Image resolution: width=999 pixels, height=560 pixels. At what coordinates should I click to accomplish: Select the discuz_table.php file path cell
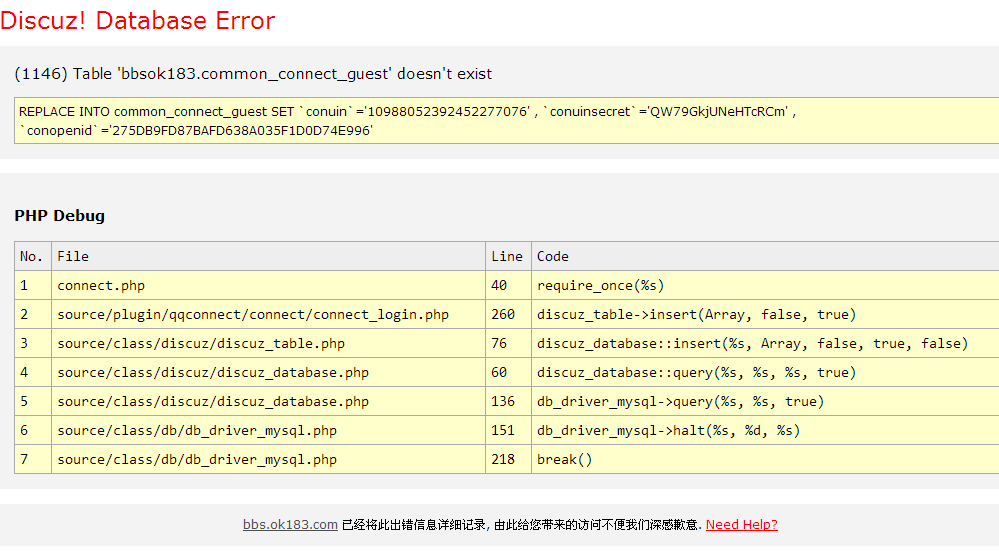[x=268, y=343]
